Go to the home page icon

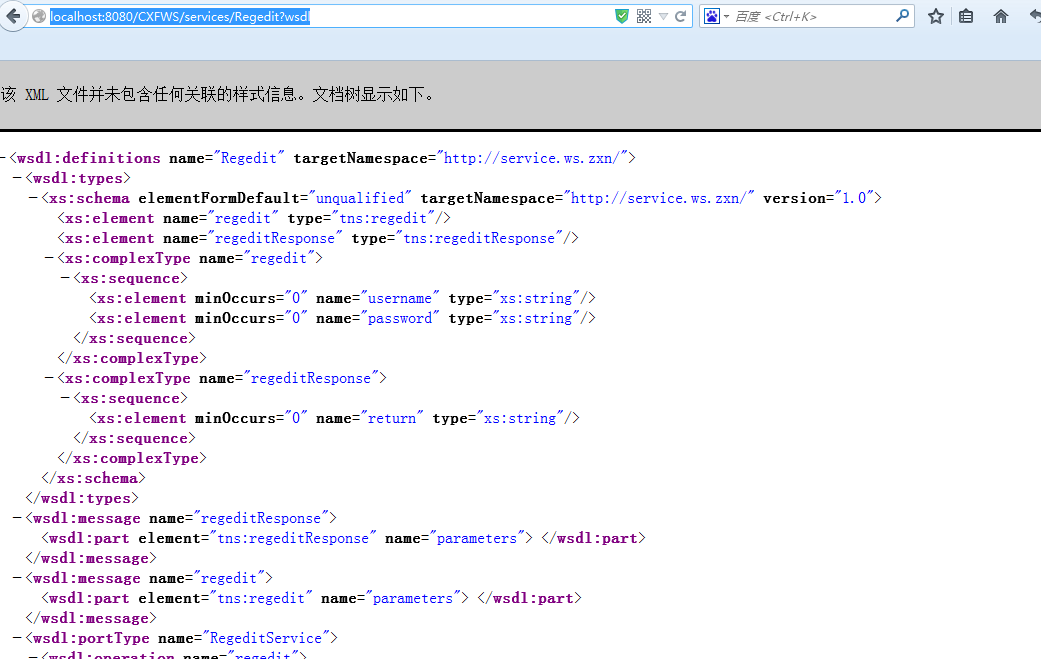point(1001,17)
